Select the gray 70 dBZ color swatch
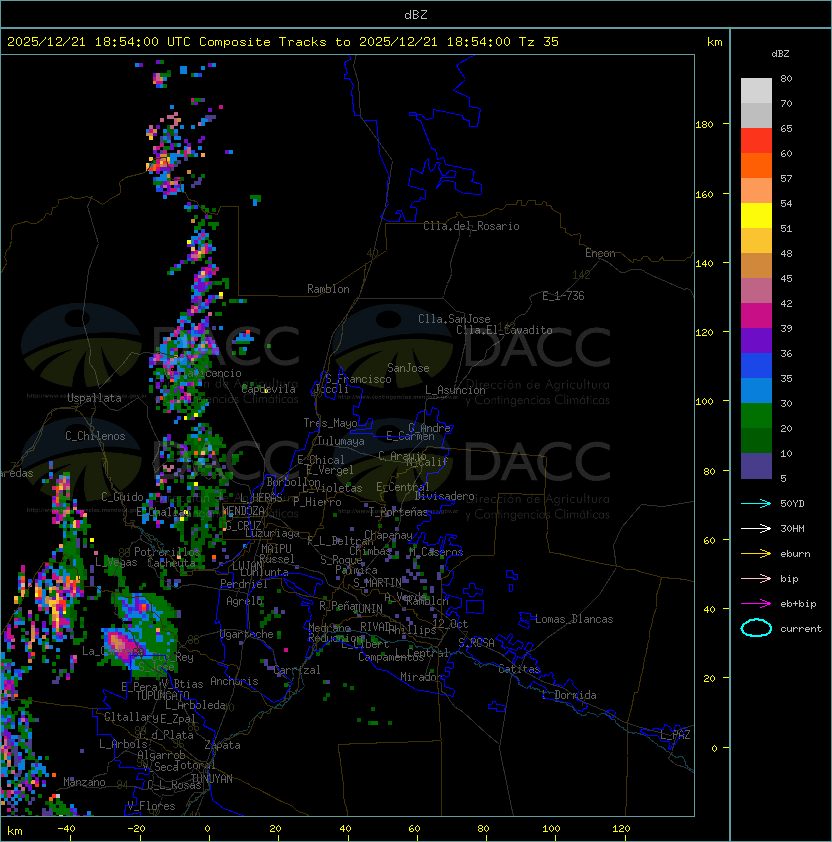Viewport: 832px width, 842px height. tap(756, 115)
